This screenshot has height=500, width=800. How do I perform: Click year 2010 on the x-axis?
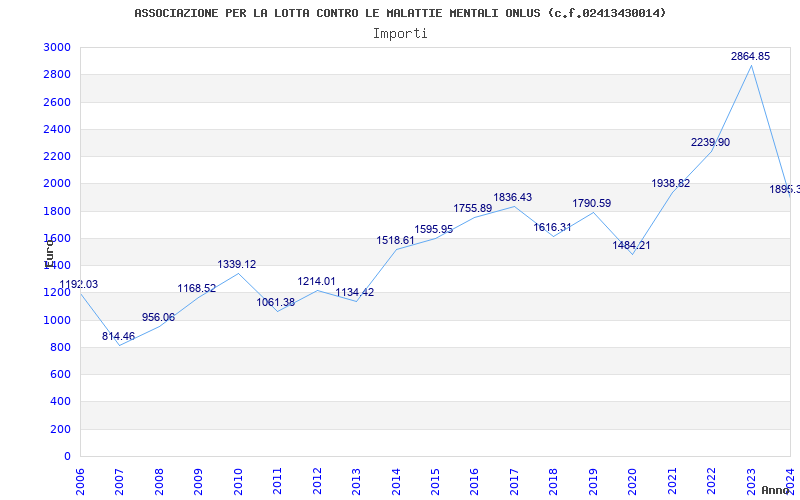coord(238,480)
